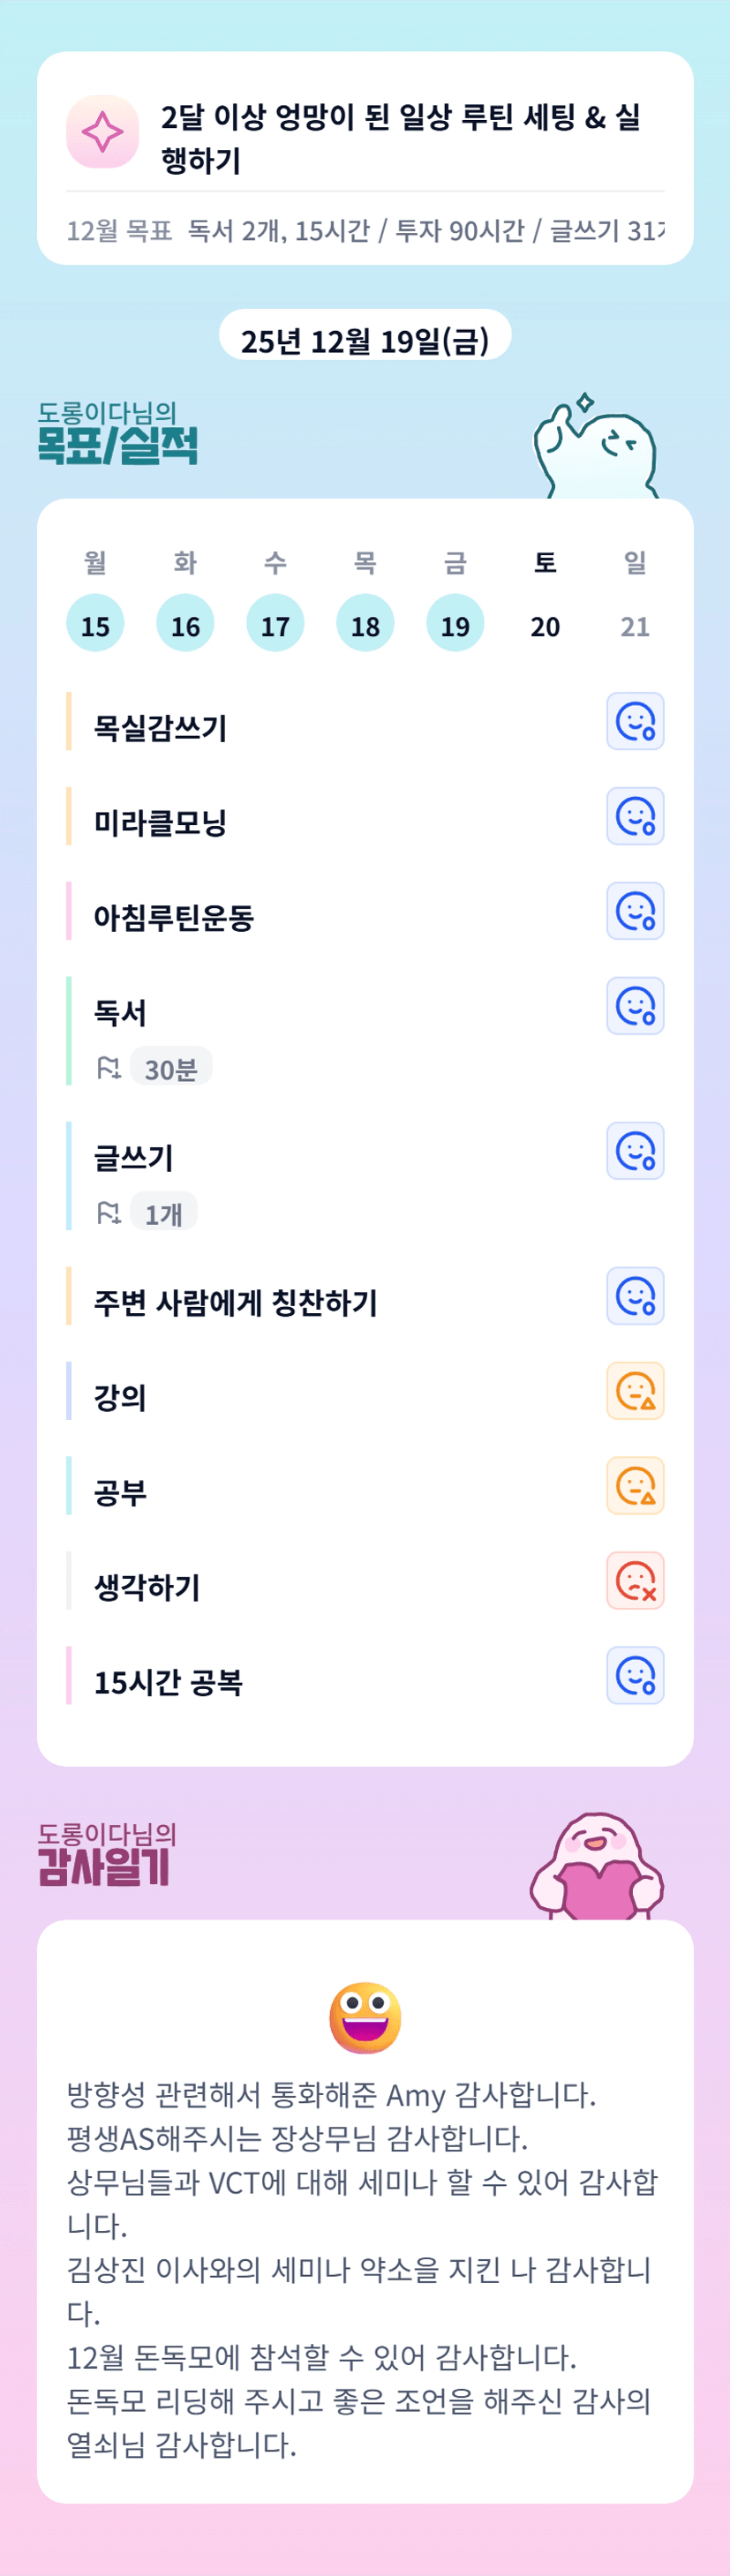Click the pink heart mascot illustration
Screen dimensions: 730x2576
(x=597, y=1868)
